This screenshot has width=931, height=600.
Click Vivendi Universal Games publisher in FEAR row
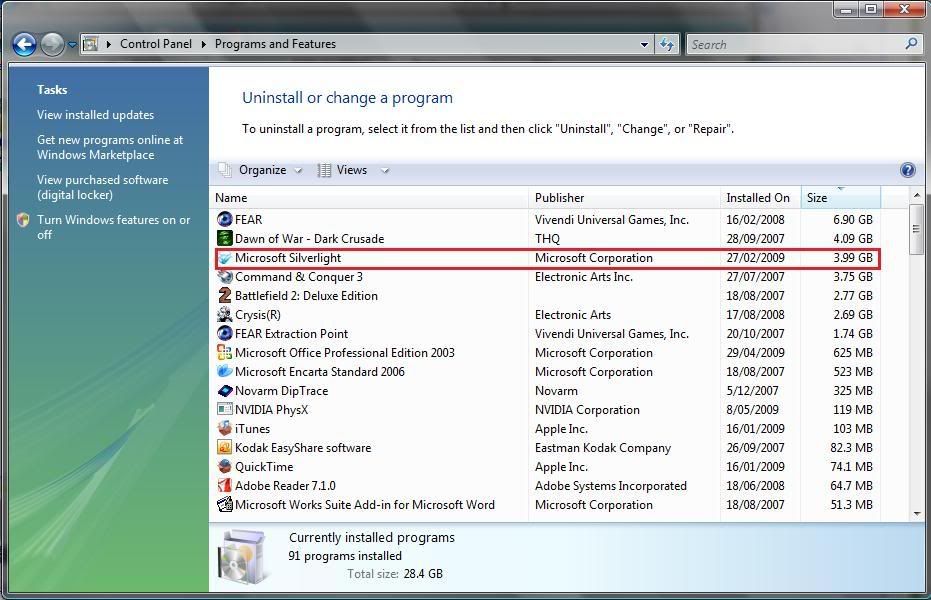(x=612, y=220)
